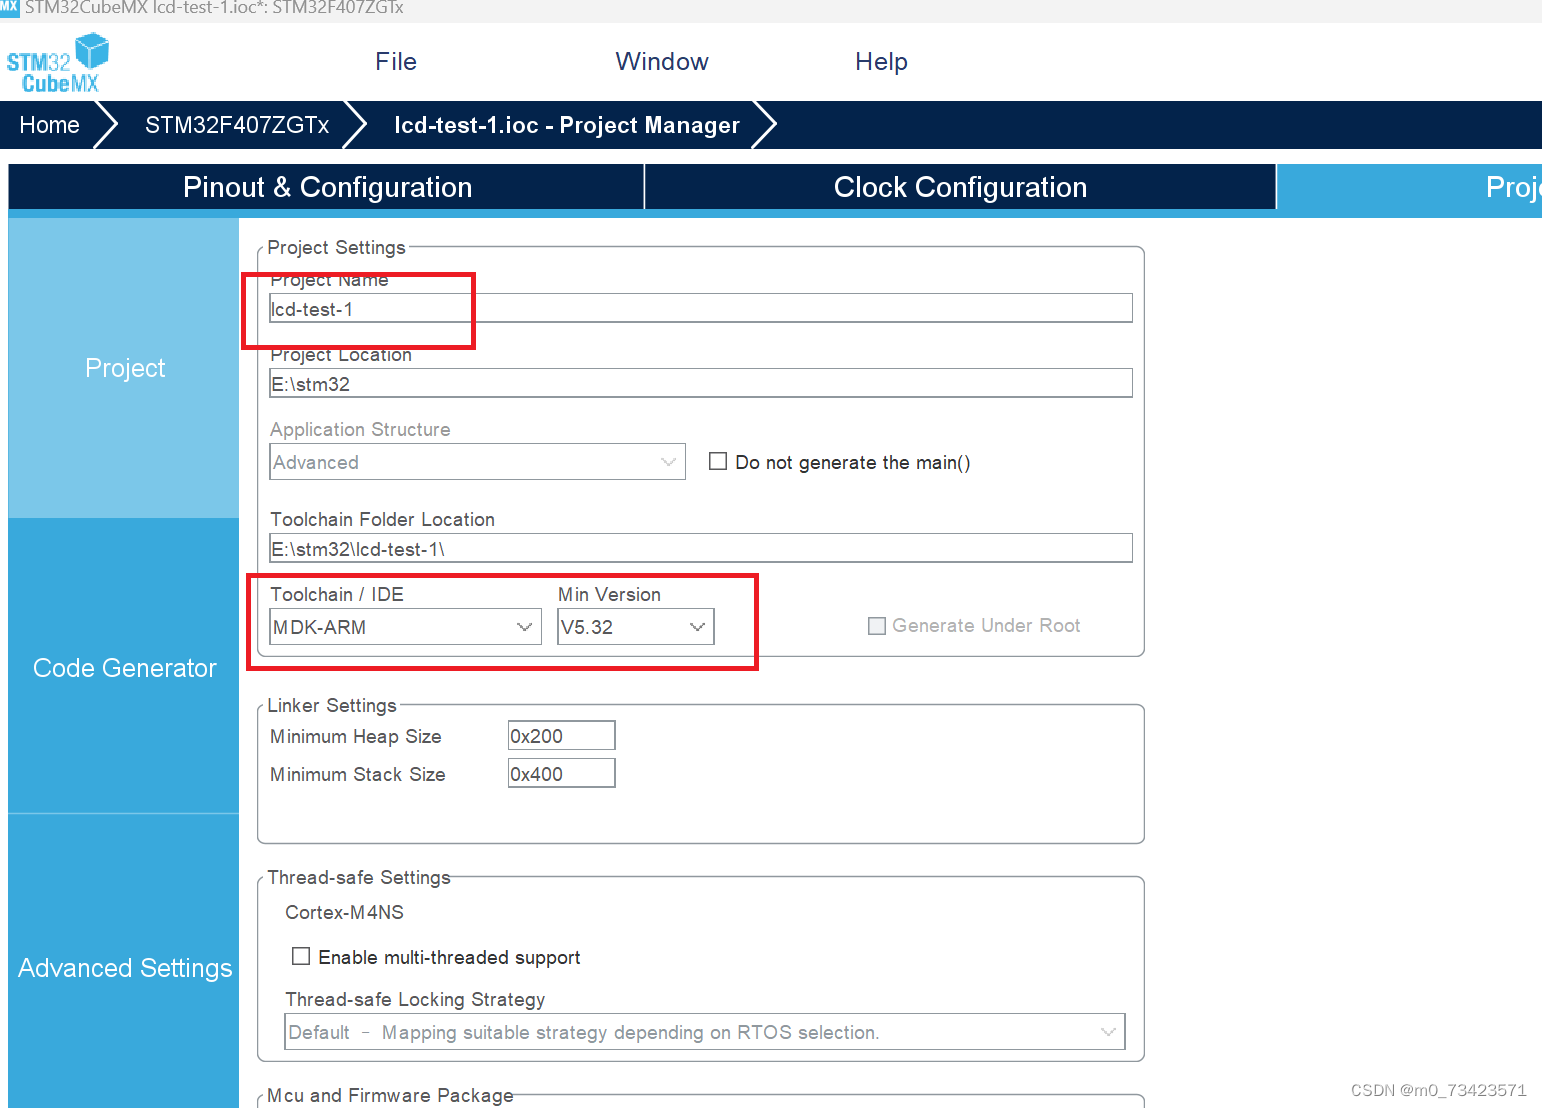Open the Application Structure dropdown
The width and height of the screenshot is (1542, 1108).
477,462
